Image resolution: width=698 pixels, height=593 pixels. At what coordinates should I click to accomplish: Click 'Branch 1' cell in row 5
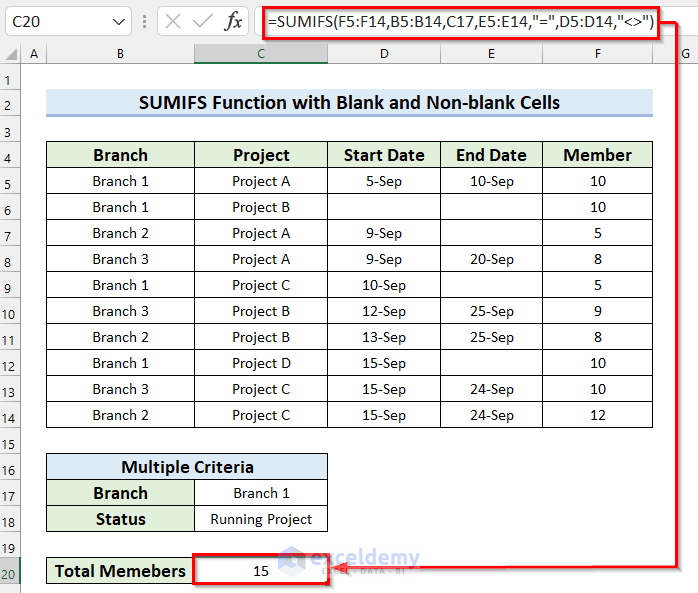point(120,181)
